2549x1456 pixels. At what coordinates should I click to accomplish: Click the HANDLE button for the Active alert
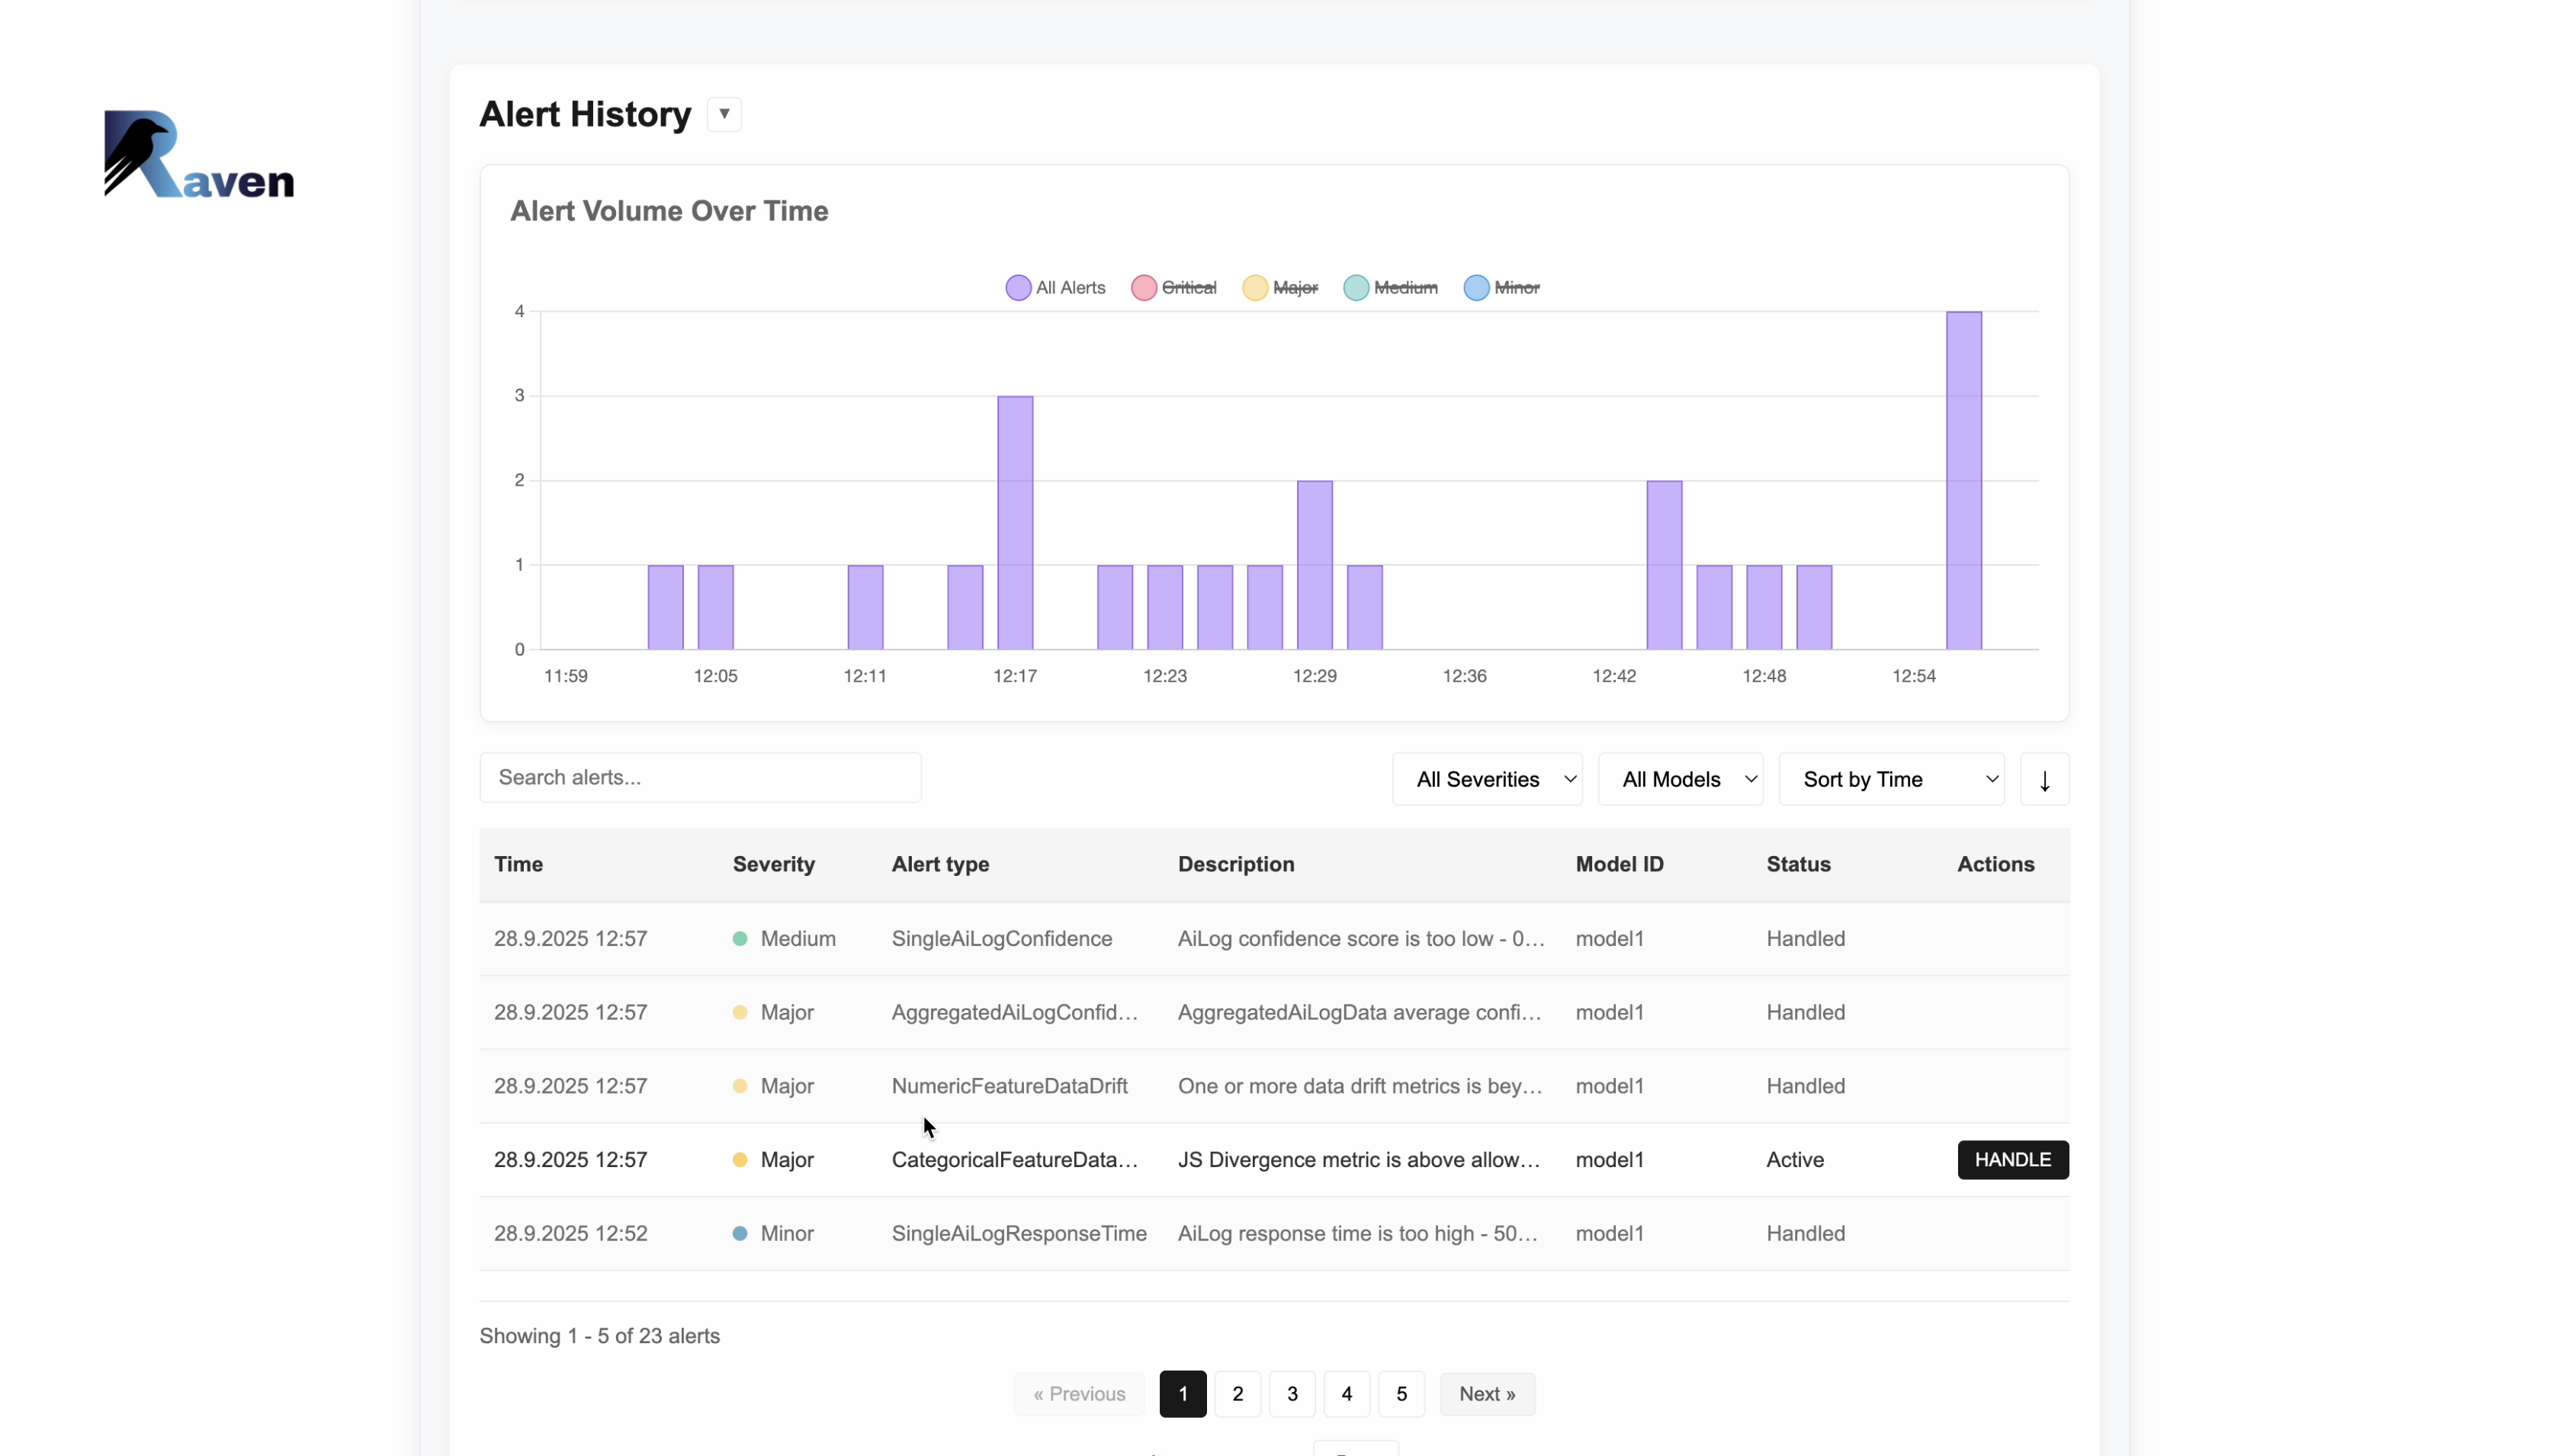[2012, 1159]
